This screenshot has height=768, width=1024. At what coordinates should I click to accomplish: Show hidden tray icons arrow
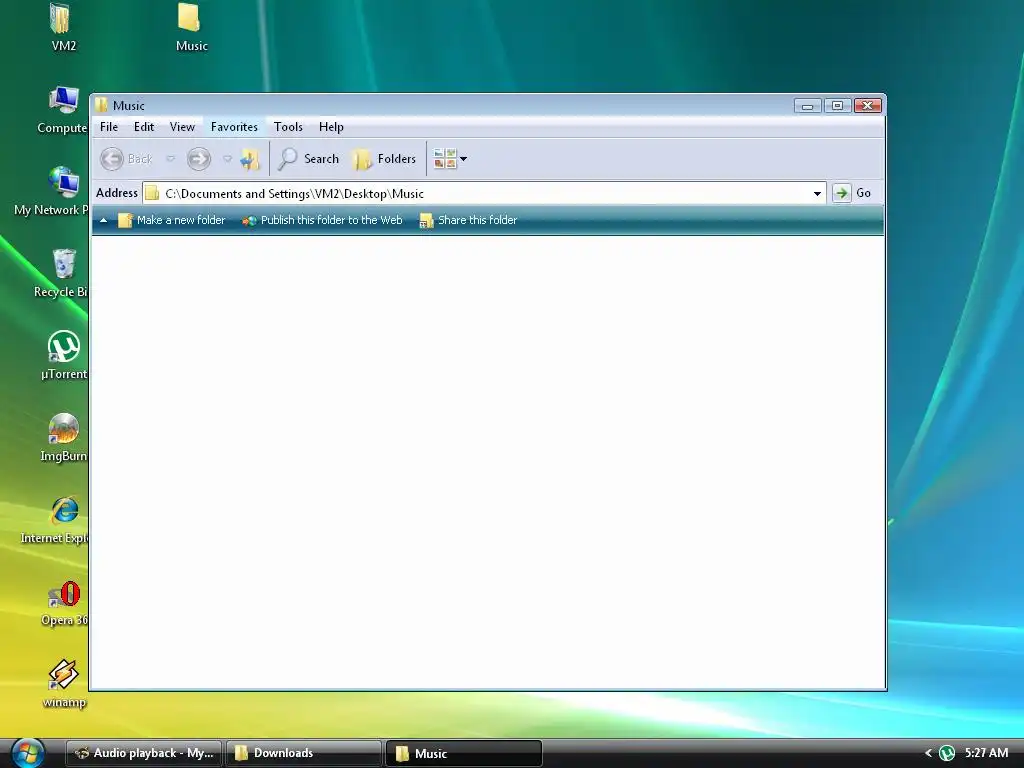(x=928, y=753)
